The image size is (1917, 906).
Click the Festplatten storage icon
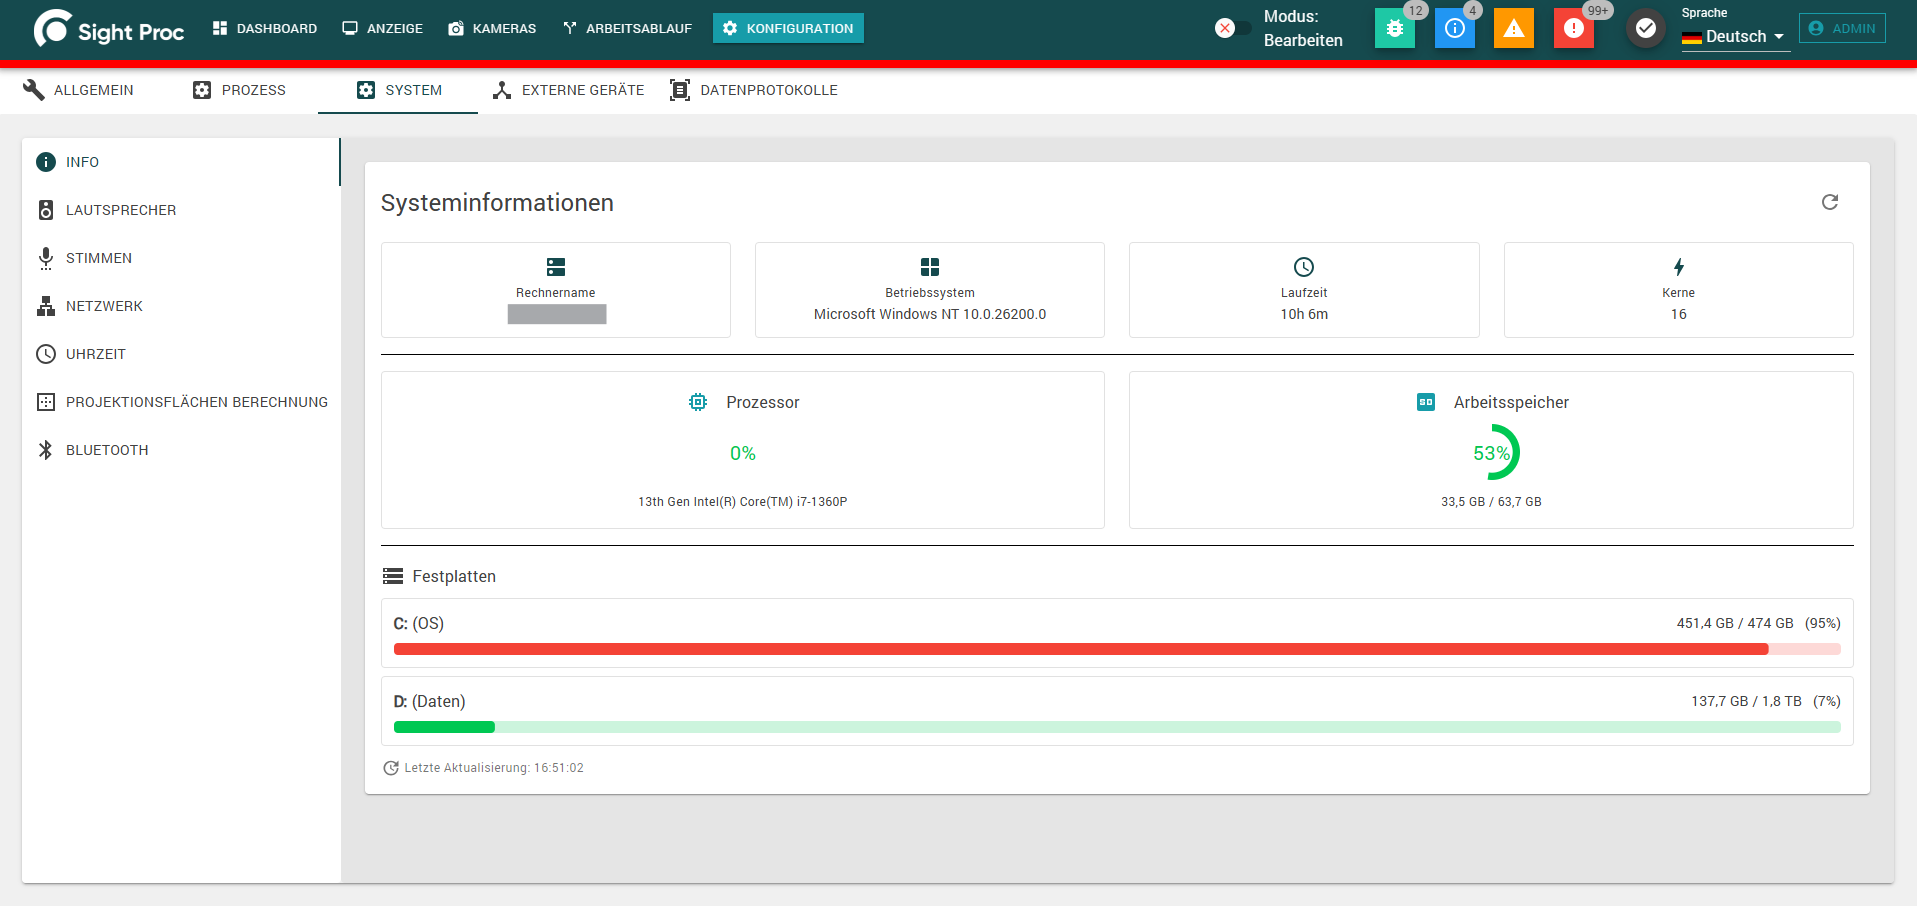[393, 576]
